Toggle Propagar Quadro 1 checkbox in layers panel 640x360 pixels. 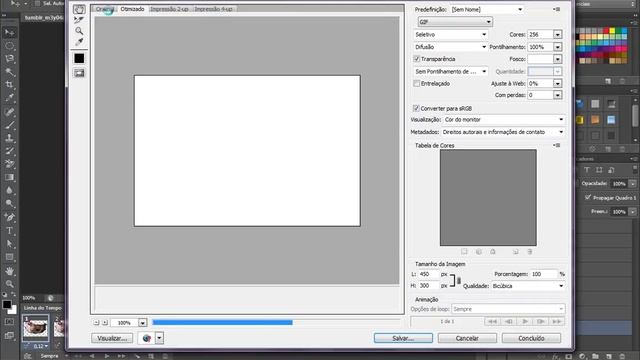pyautogui.click(x=588, y=197)
